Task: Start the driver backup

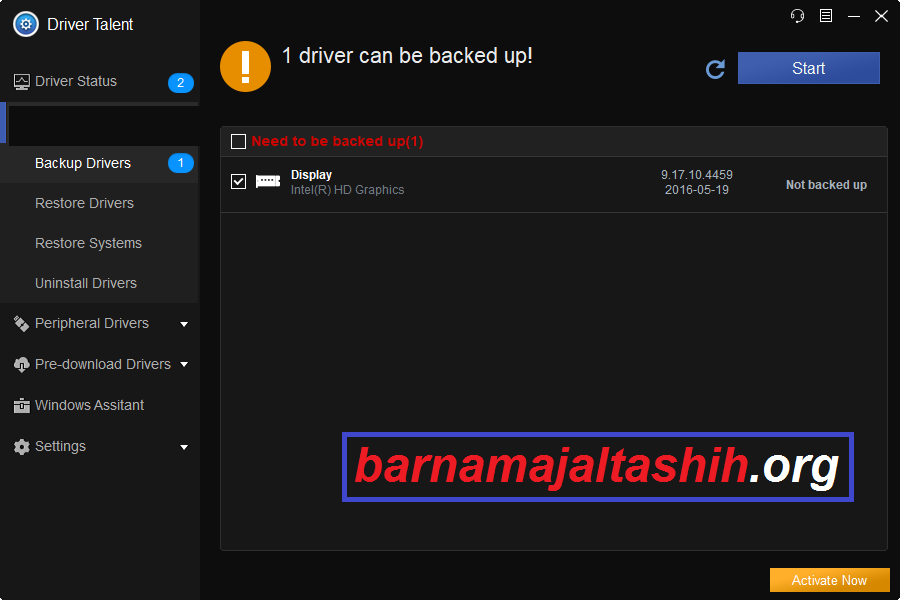Action: 809,68
